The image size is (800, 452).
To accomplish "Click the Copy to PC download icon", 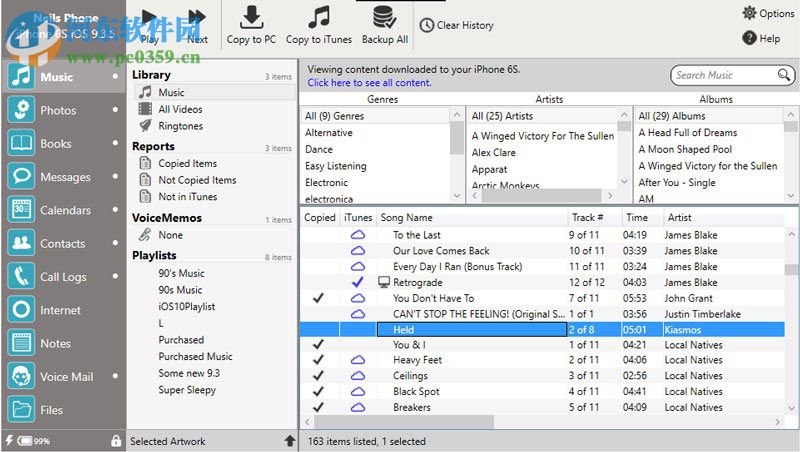I will pos(251,17).
